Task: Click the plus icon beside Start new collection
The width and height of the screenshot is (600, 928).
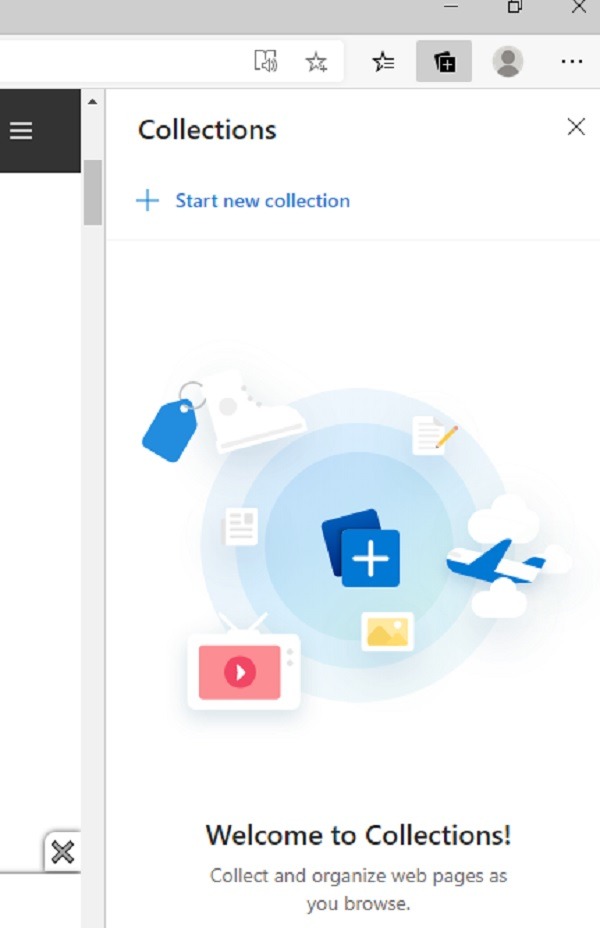Action: [147, 201]
